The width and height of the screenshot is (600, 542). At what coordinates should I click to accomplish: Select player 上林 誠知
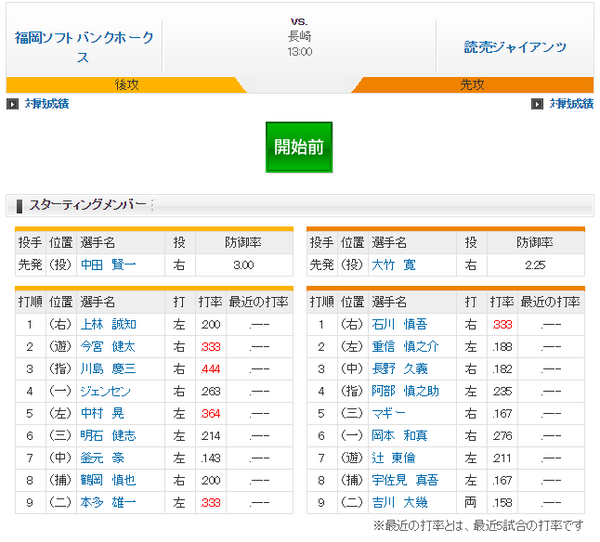108,325
